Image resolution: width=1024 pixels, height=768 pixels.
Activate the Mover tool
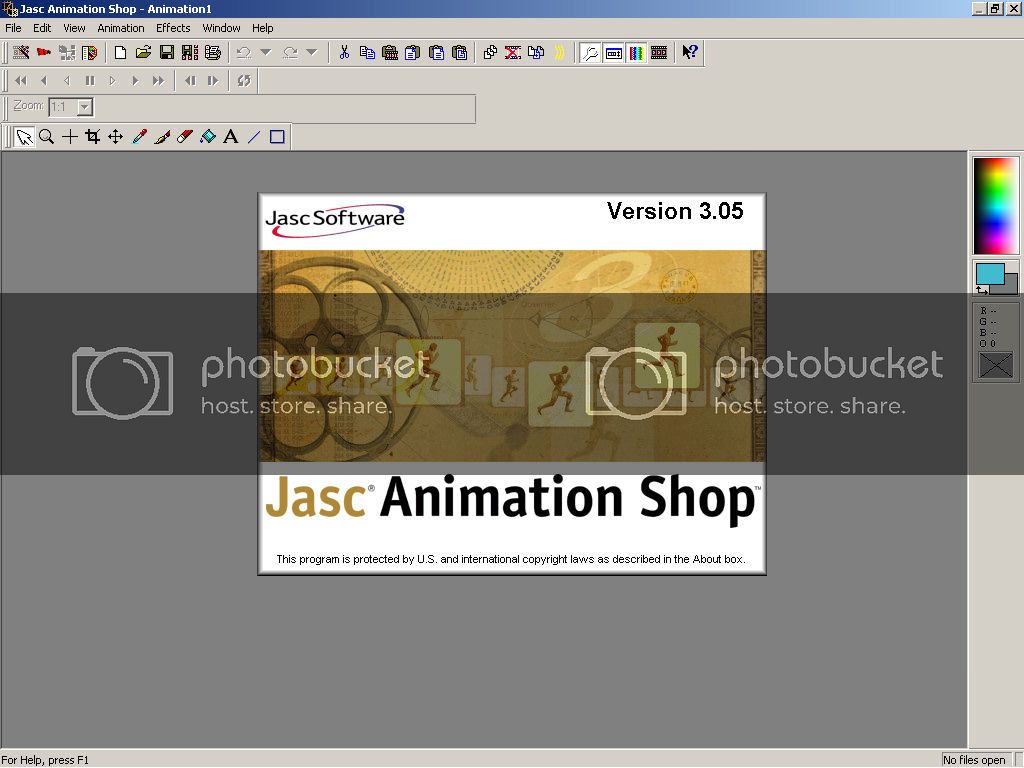(115, 137)
